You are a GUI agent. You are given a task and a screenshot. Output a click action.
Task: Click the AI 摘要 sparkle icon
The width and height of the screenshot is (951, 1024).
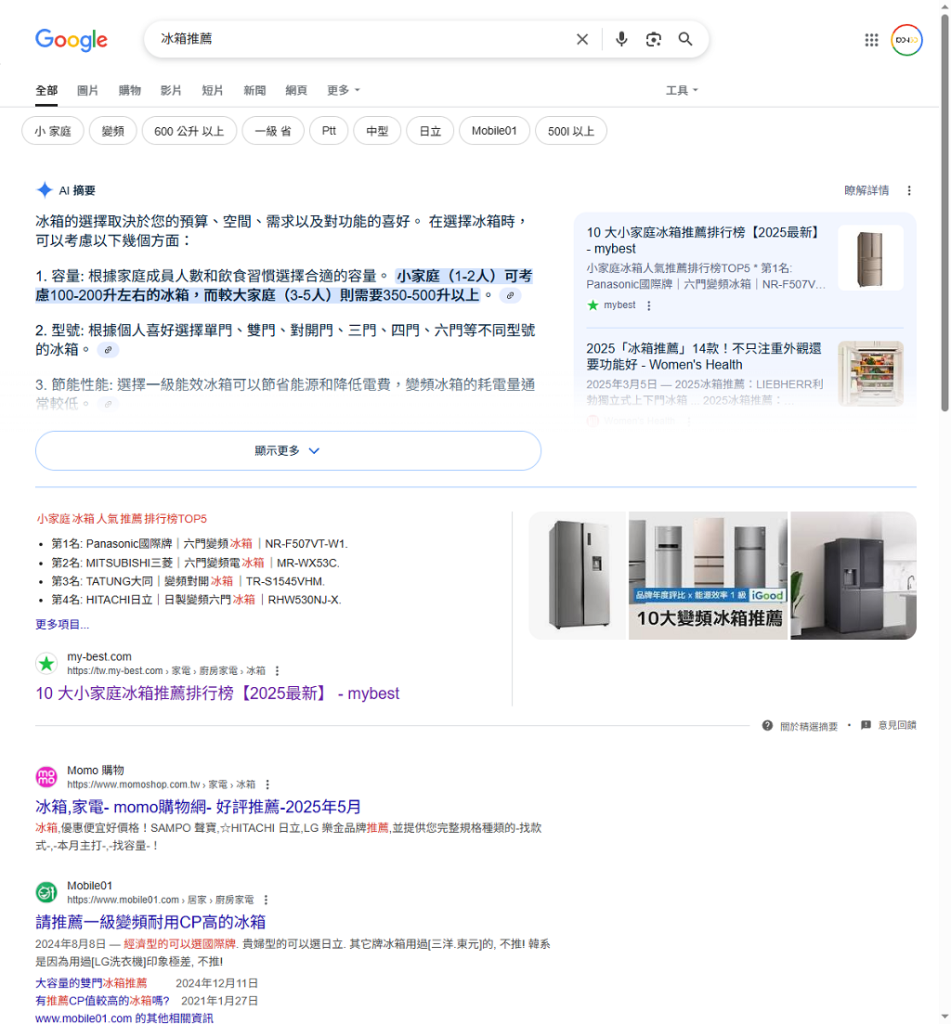coord(43,190)
